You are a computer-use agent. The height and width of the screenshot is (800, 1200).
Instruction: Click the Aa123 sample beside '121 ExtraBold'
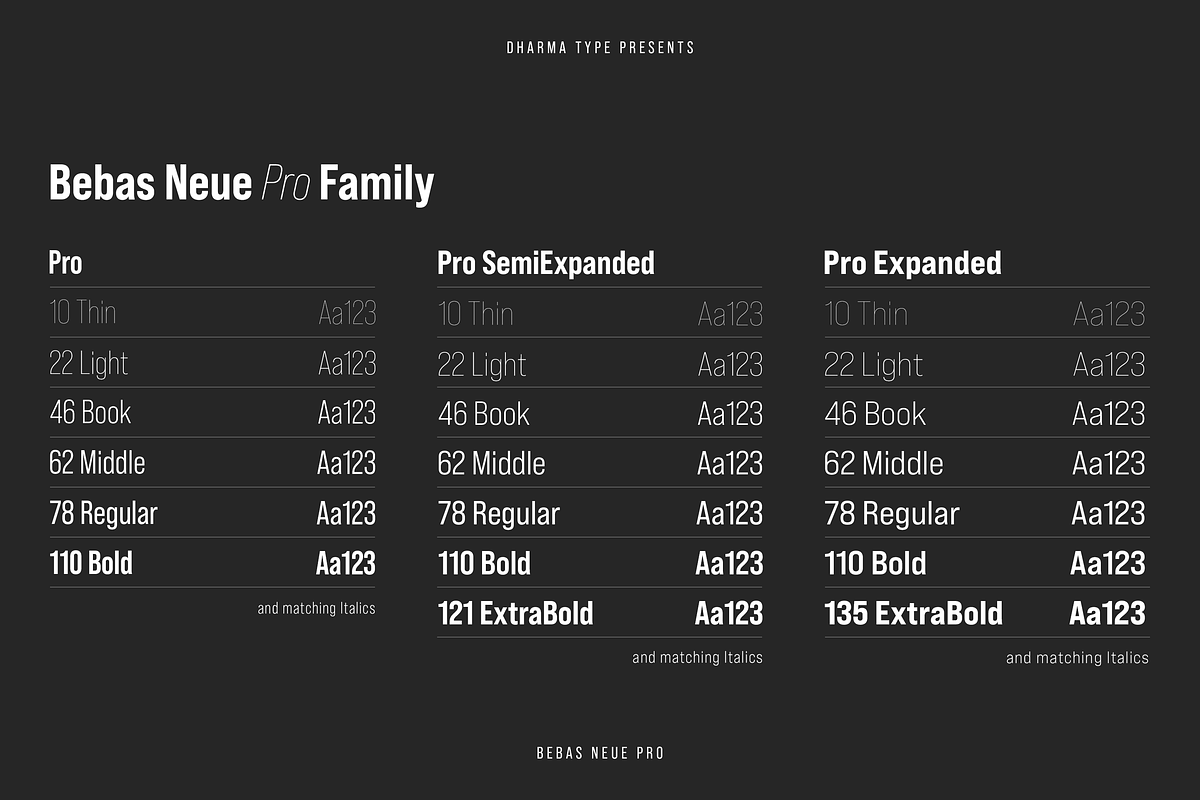[x=729, y=613]
